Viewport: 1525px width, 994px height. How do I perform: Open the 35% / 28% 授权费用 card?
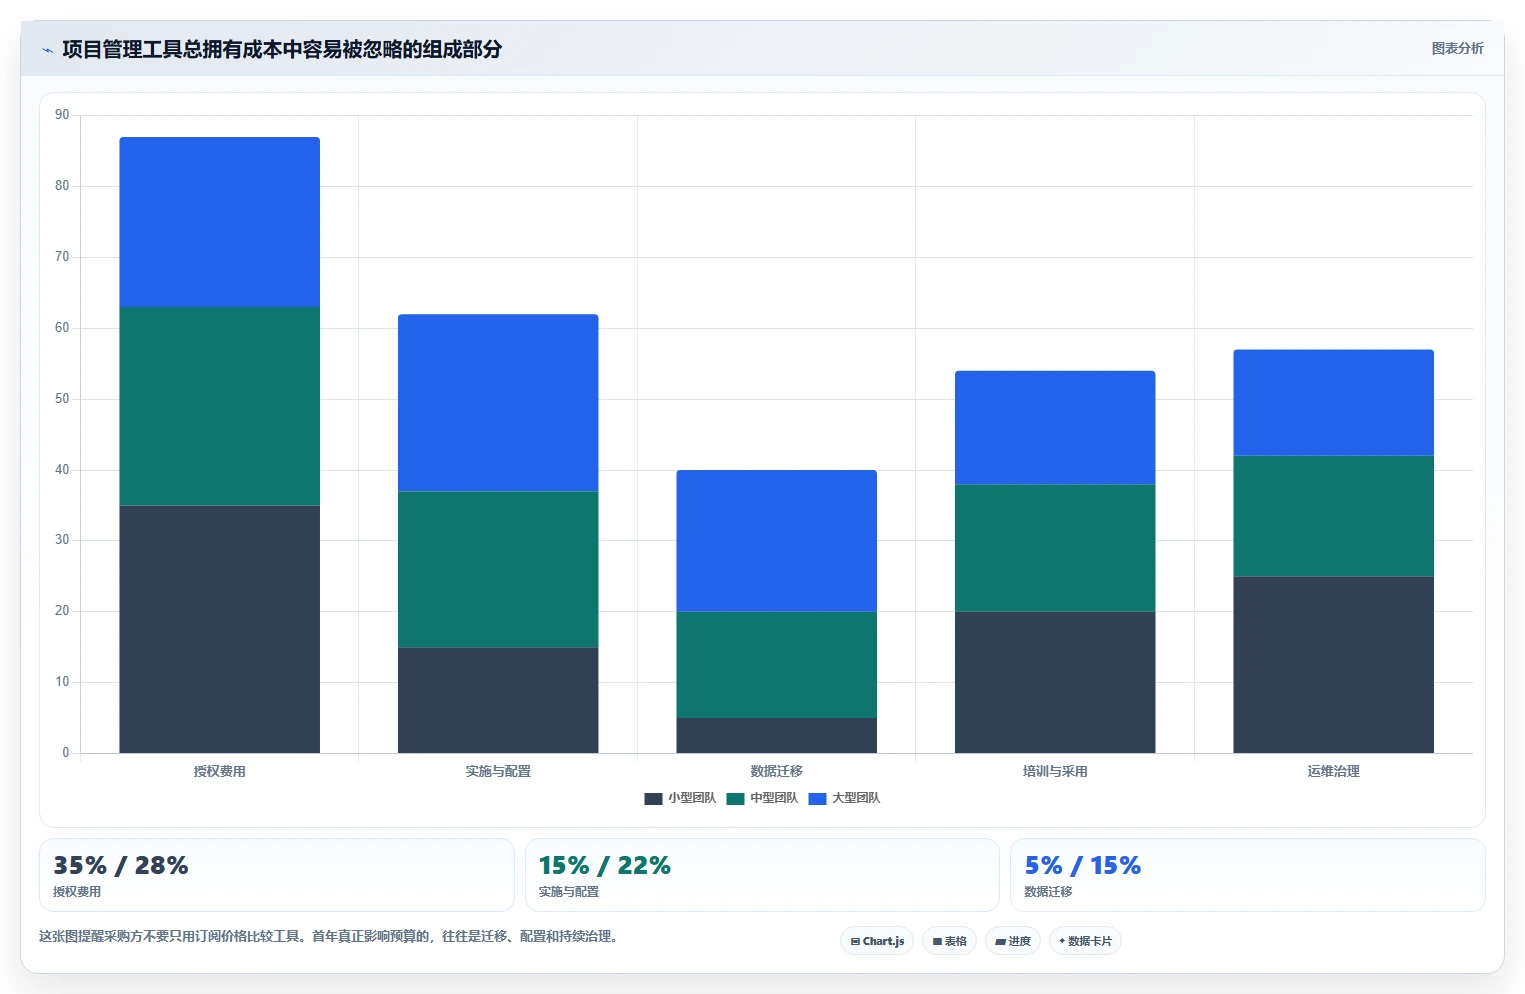tap(277, 875)
